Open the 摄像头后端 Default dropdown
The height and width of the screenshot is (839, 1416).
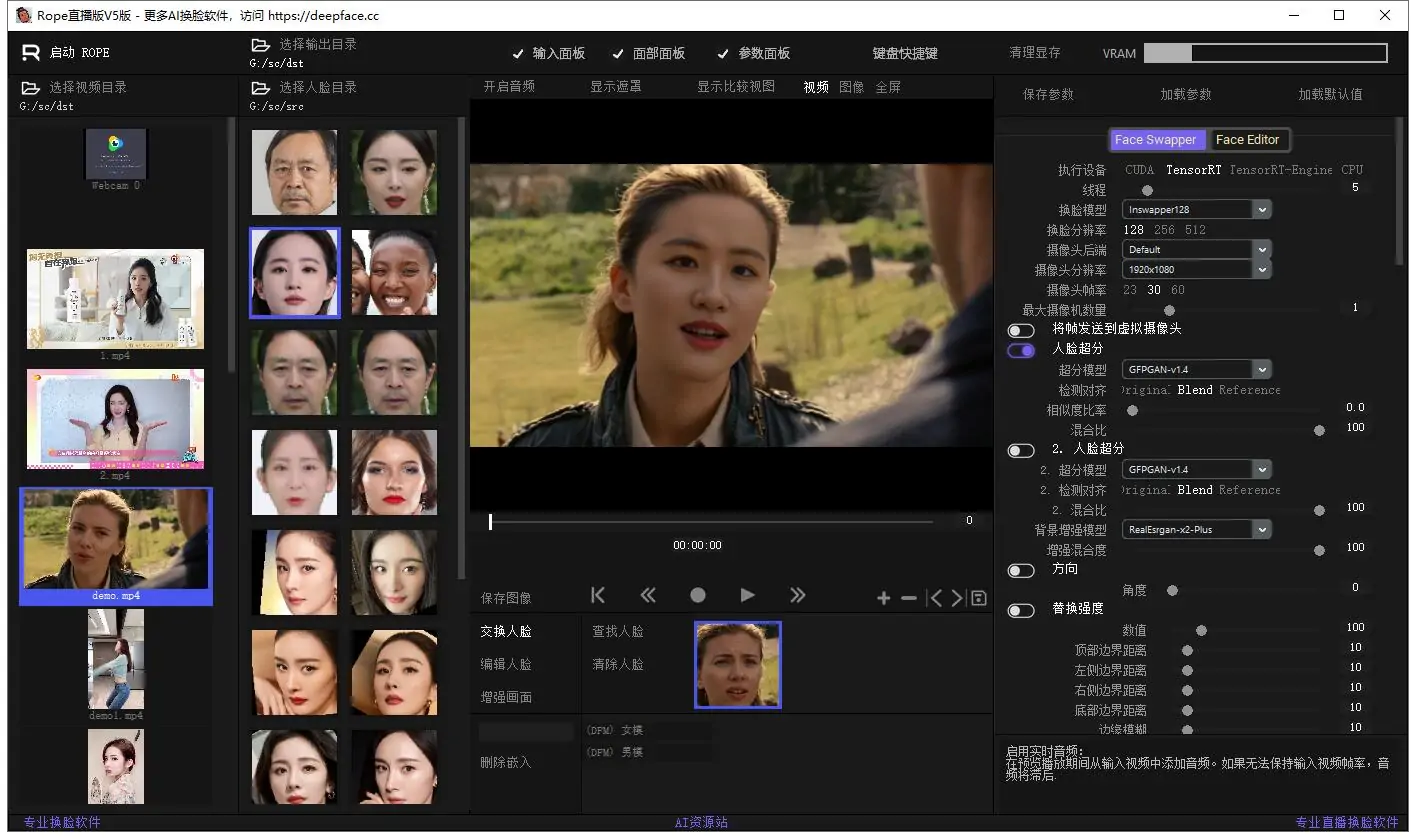1196,250
